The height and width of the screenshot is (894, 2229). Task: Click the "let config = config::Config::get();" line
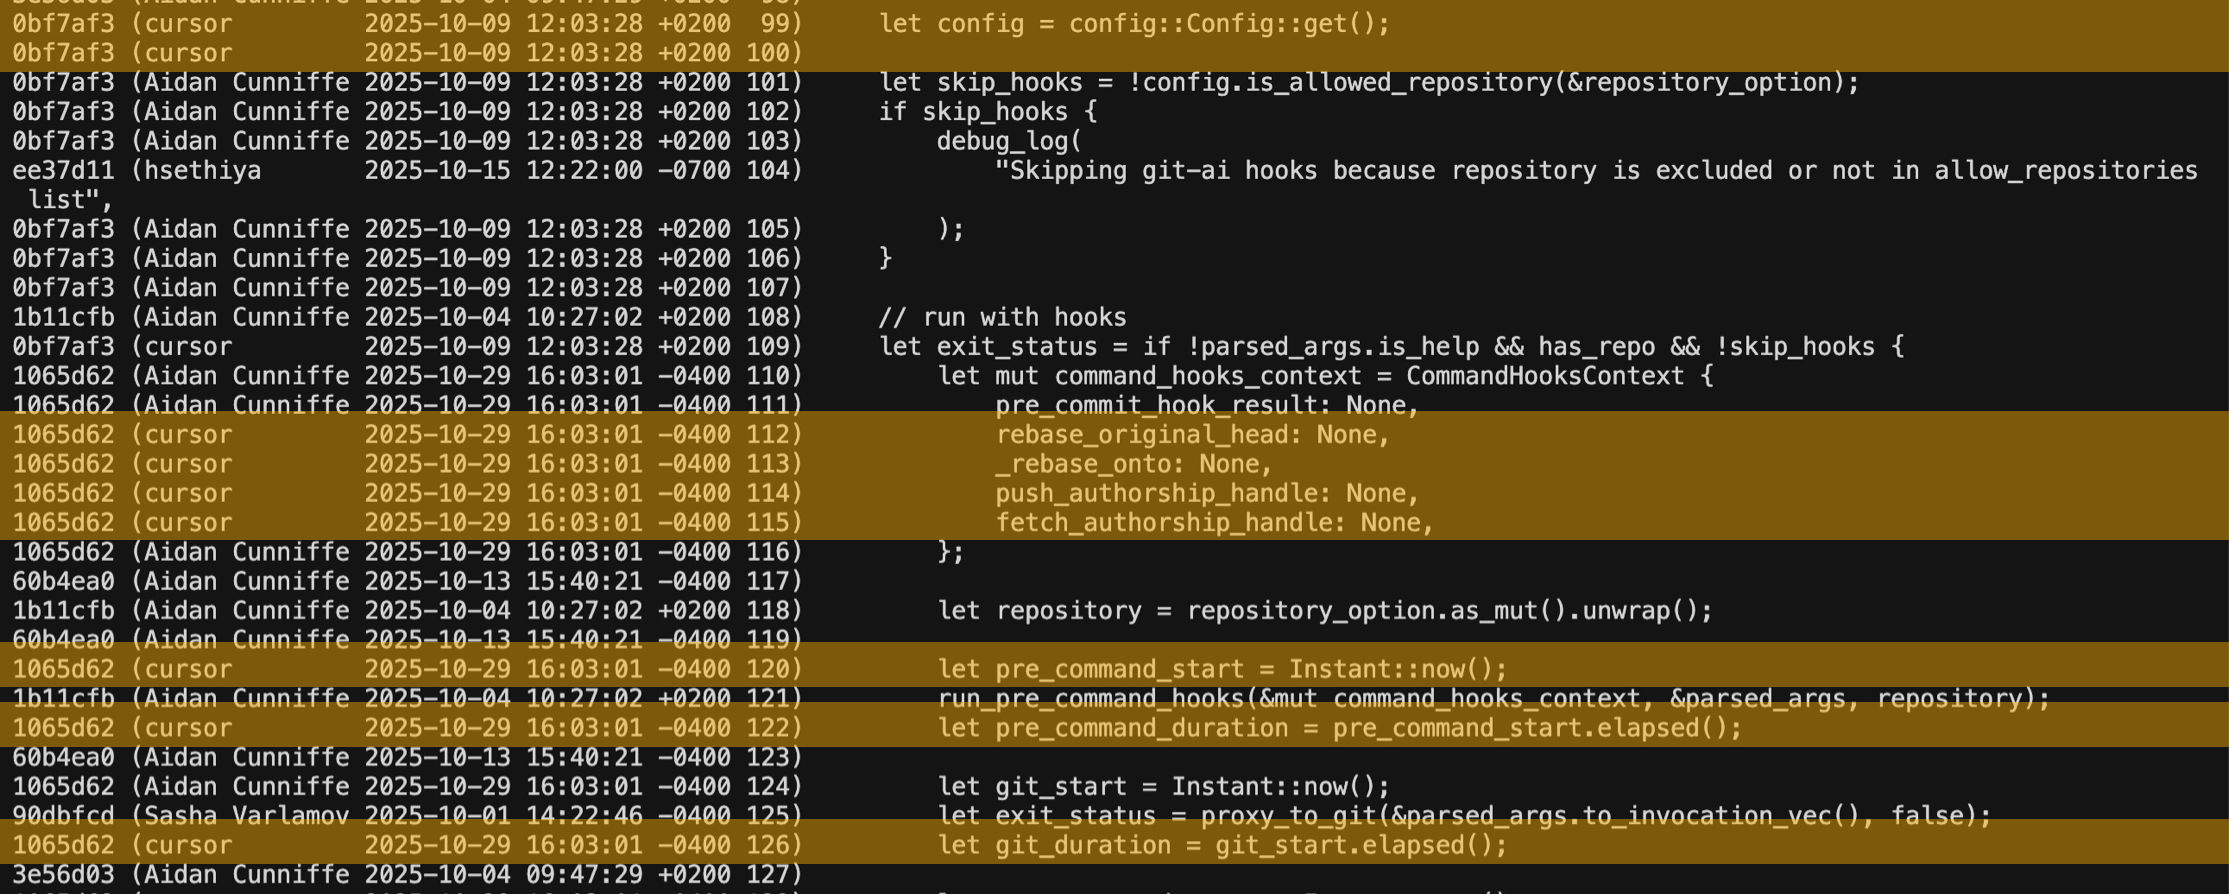pyautogui.click(x=1134, y=24)
